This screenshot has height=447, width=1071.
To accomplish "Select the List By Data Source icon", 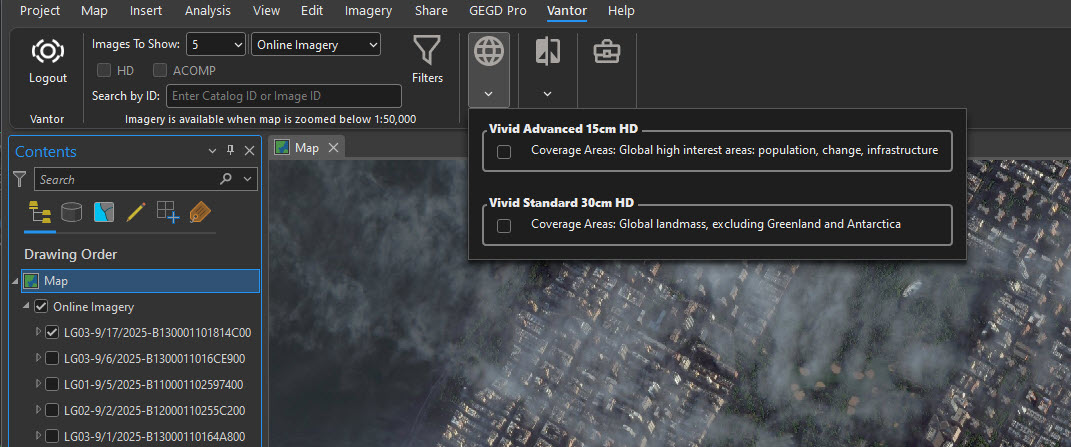I will 72,212.
